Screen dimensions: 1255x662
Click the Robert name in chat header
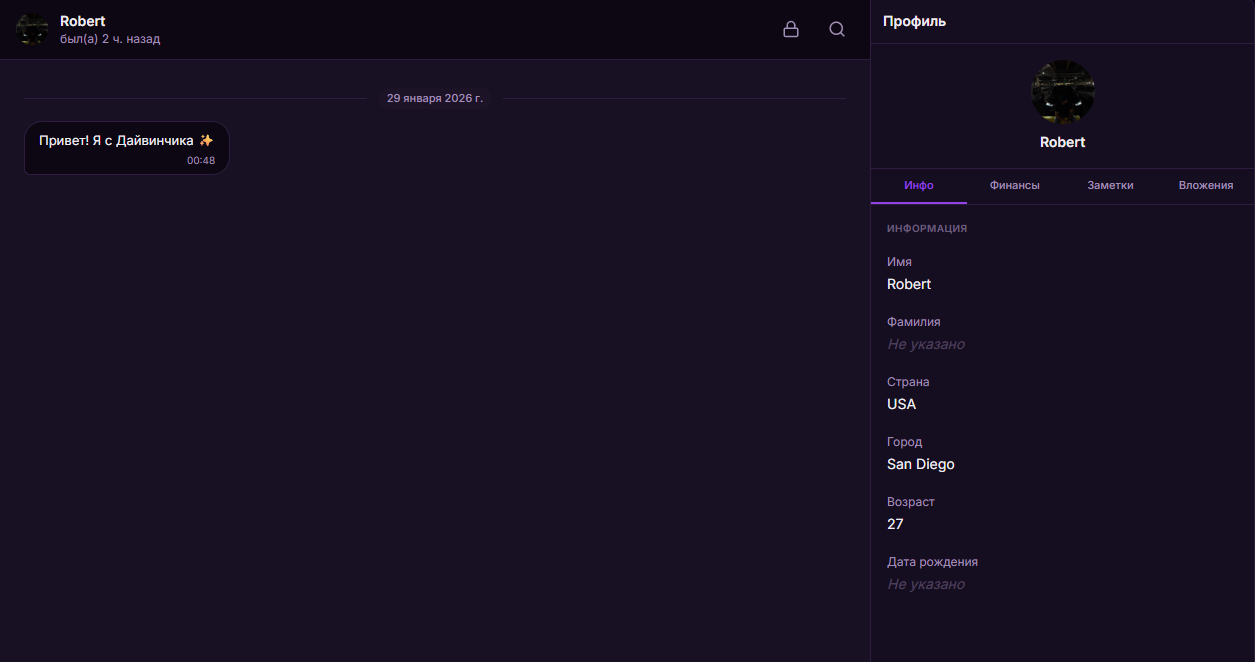click(x=82, y=21)
